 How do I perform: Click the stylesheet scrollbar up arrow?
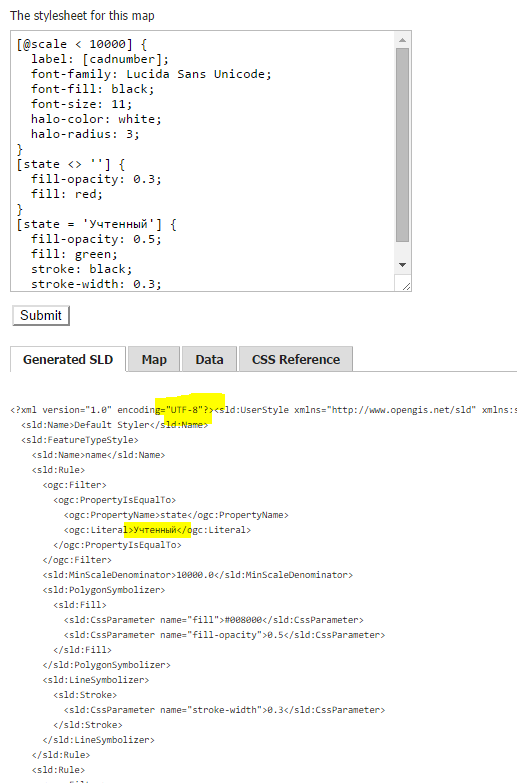click(x=402, y=40)
